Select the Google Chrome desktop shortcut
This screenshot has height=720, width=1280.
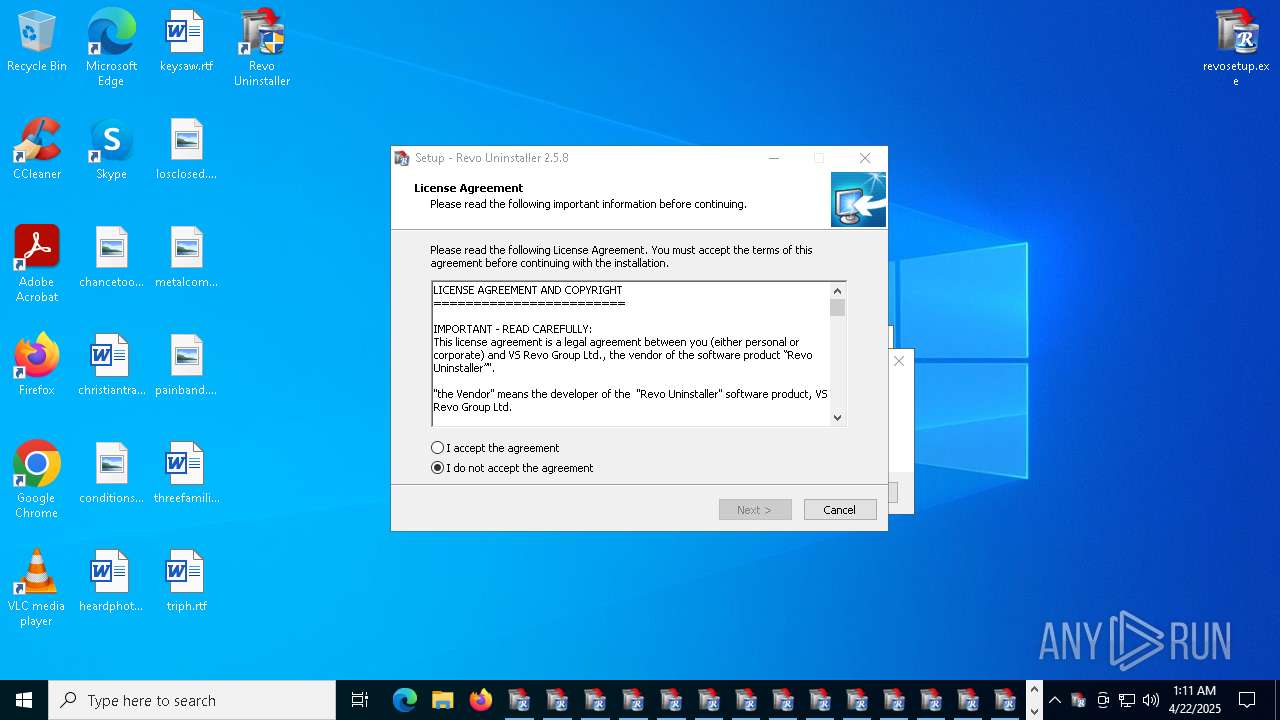(x=37, y=480)
